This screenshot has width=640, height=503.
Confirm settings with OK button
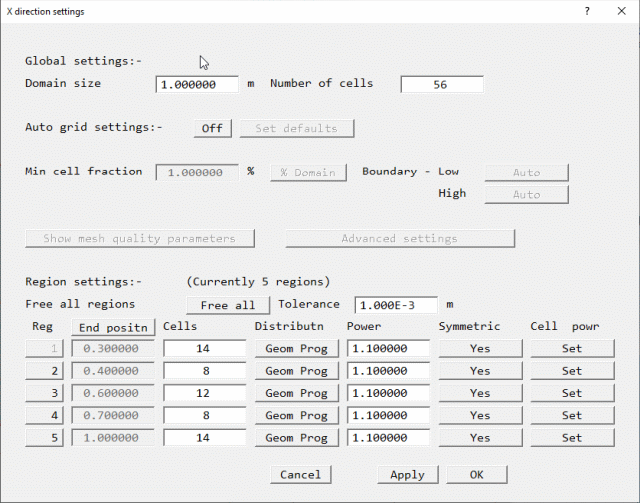(x=476, y=474)
